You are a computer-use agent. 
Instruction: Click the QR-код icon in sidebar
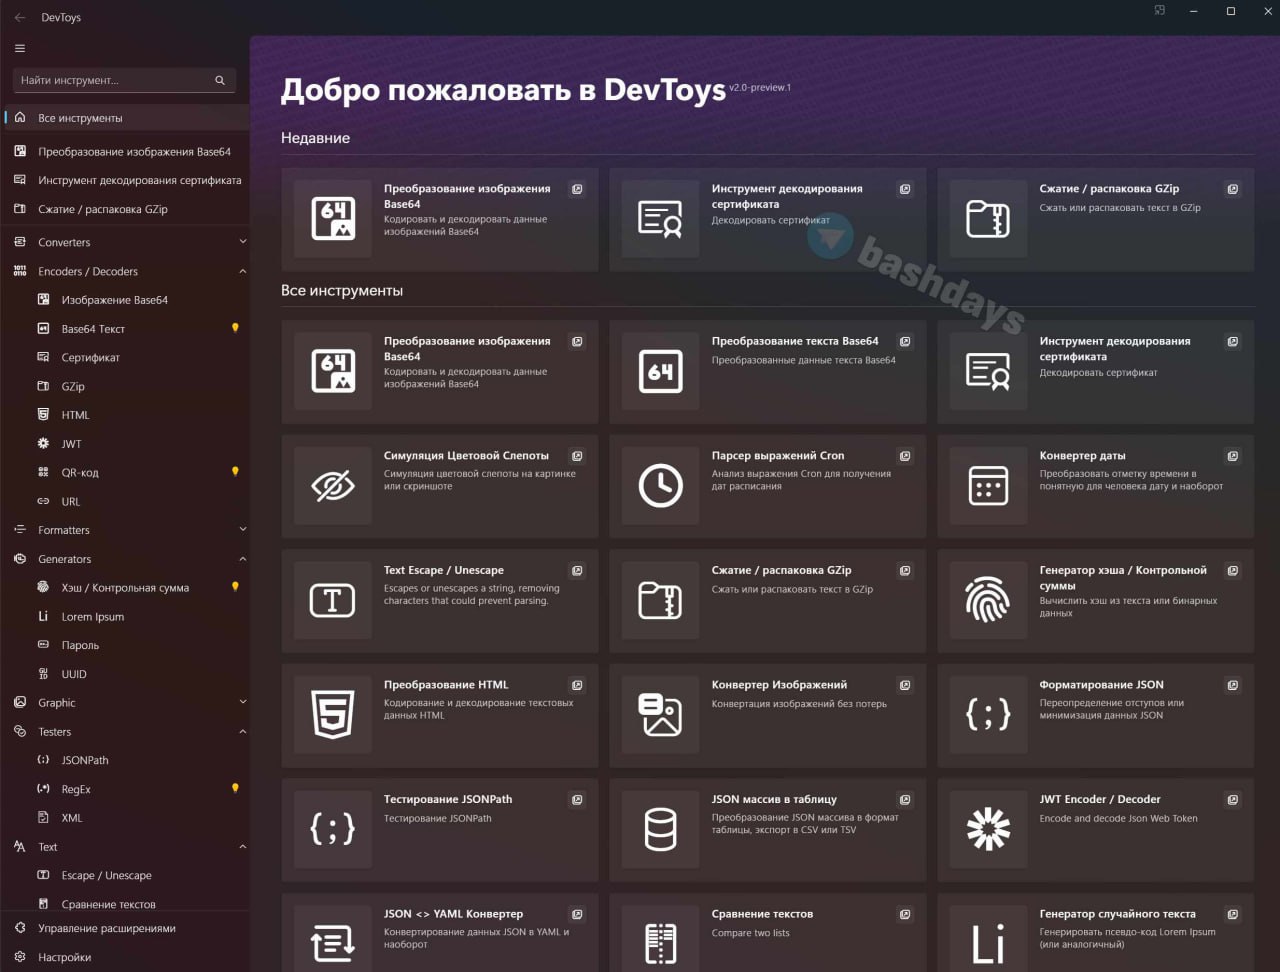(43, 473)
